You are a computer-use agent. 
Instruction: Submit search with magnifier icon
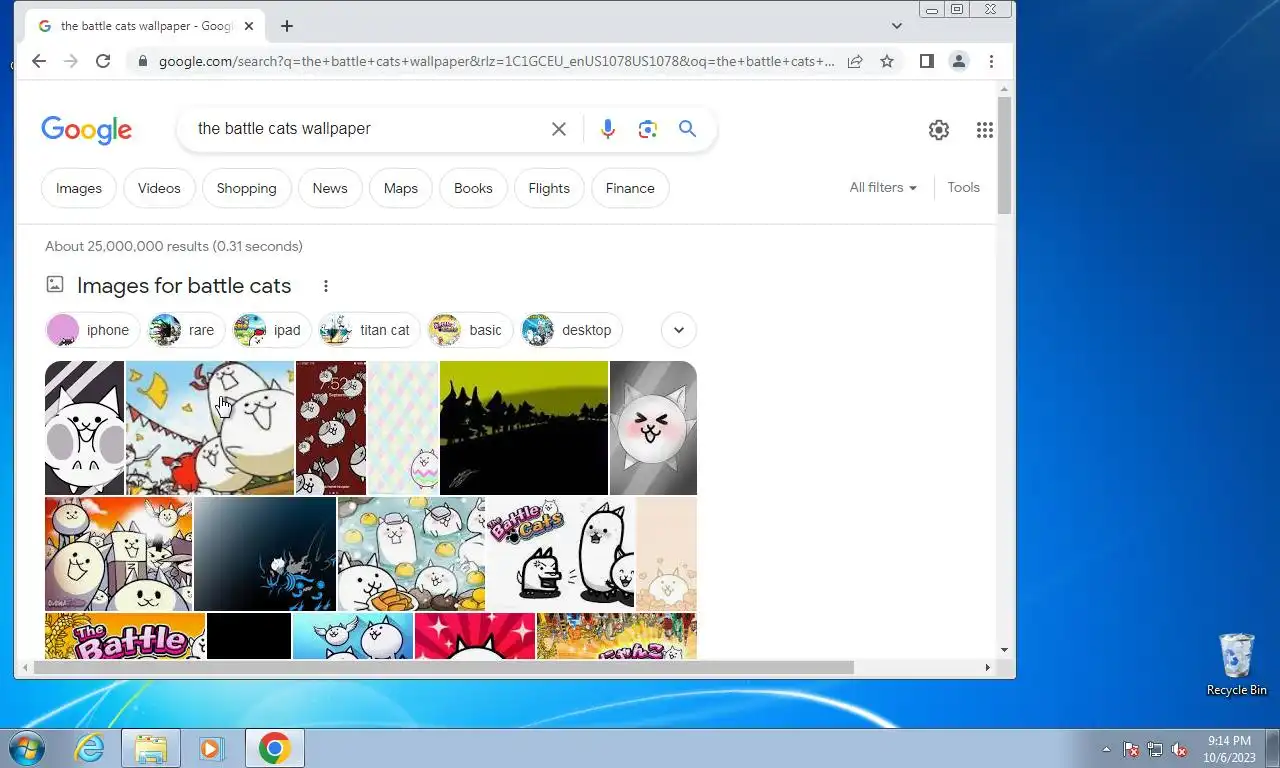(687, 129)
